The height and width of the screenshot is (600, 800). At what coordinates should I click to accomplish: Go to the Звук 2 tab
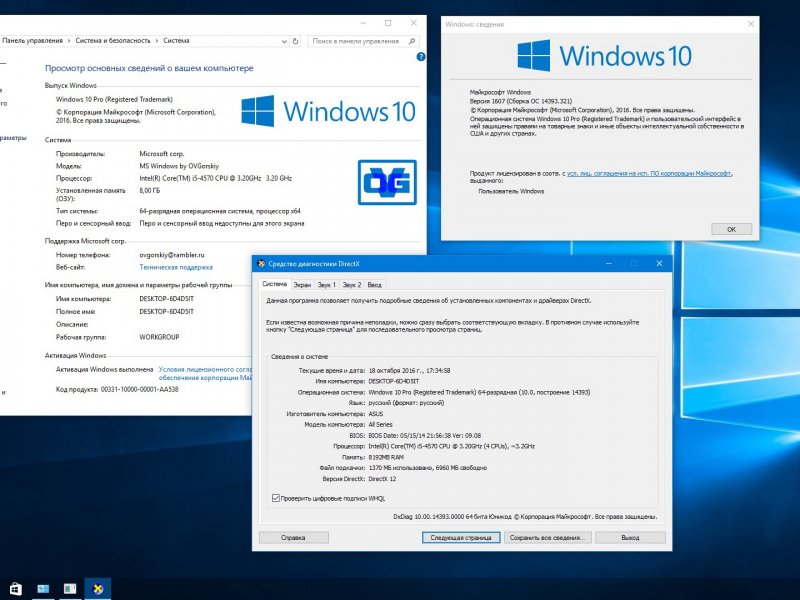[352, 285]
